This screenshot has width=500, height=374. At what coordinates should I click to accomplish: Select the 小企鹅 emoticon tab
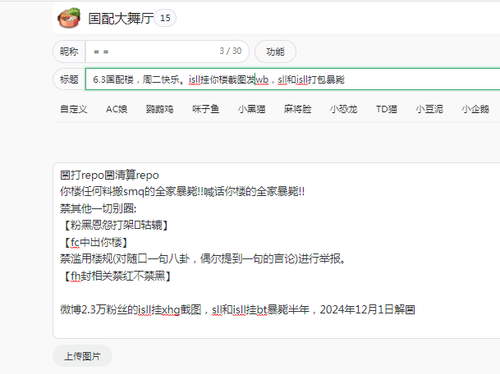(475, 109)
